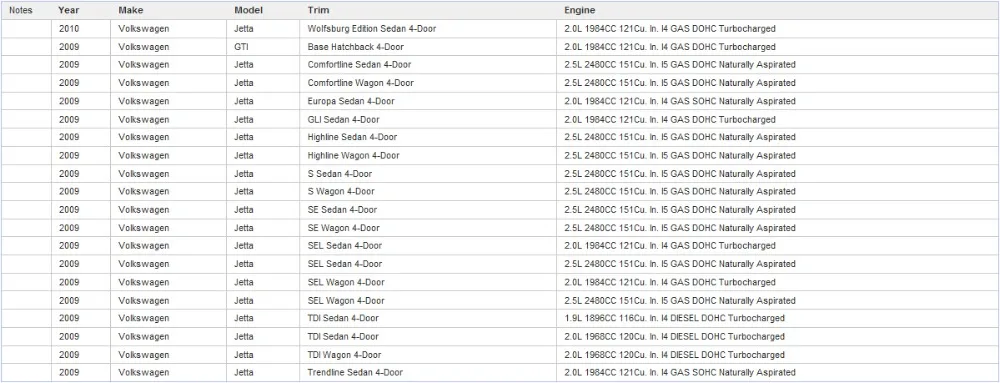Screen dimensions: 1000x383
Task: Click the 2009 year cell in the Trendline row
Action: coord(70,372)
